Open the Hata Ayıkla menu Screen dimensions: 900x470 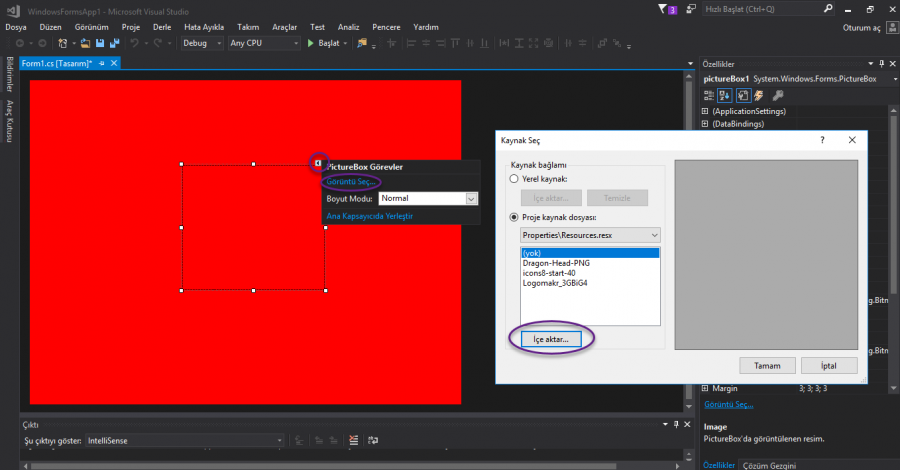coord(204,27)
